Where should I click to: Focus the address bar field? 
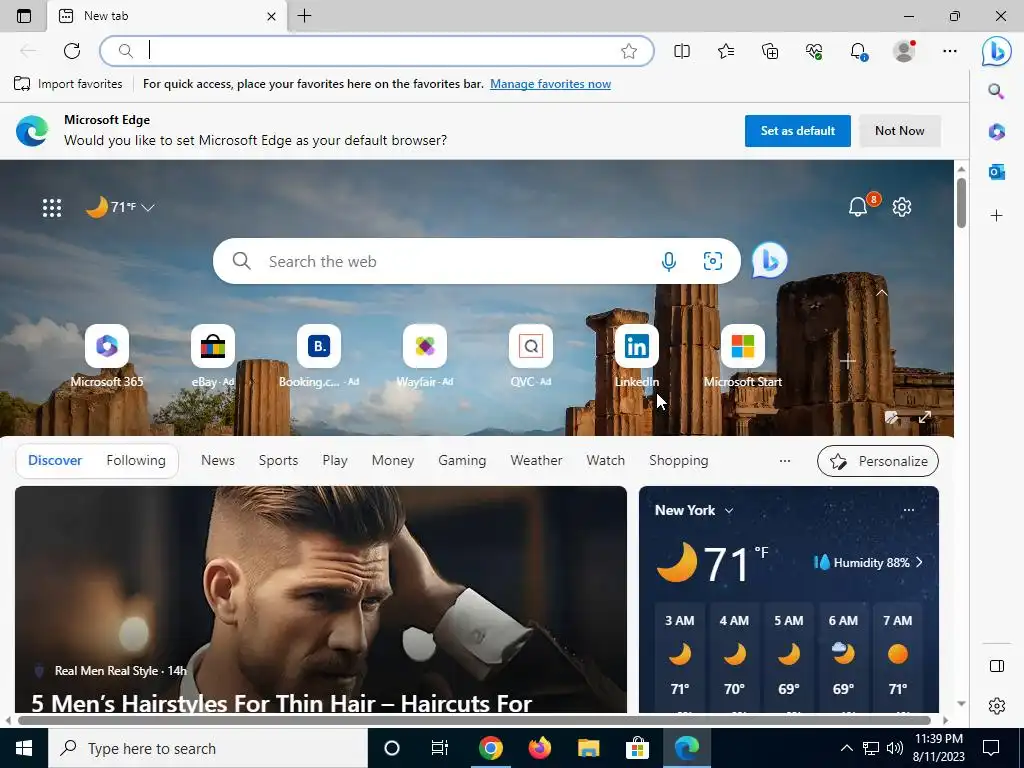[377, 51]
